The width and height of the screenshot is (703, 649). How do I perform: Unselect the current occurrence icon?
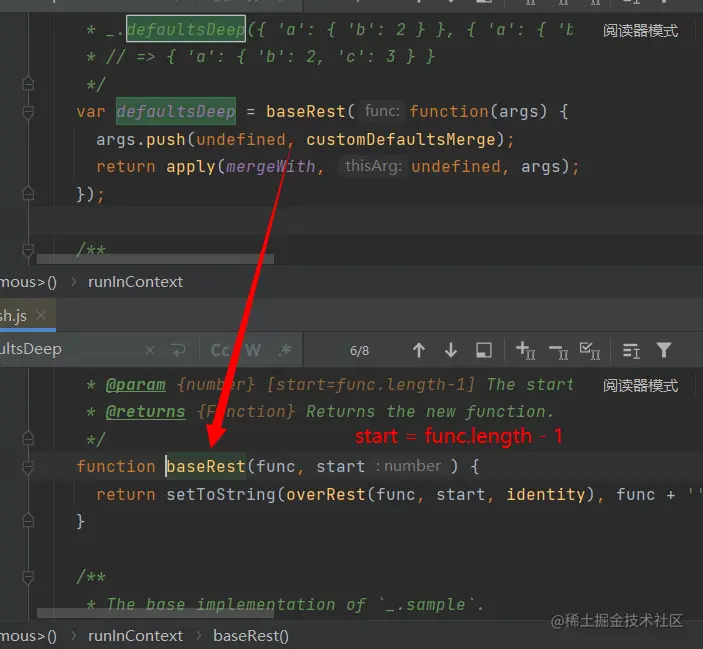coord(559,352)
